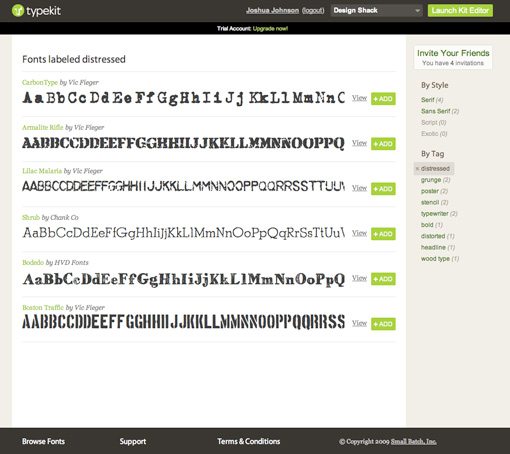Click the 'By Style' heading
510x454 pixels.
(x=435, y=85)
